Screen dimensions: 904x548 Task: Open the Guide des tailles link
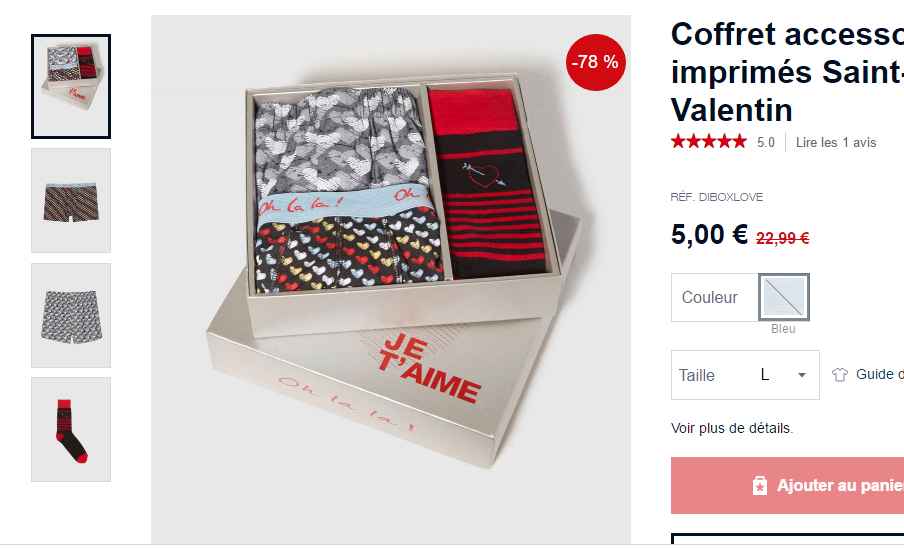[x=879, y=375]
